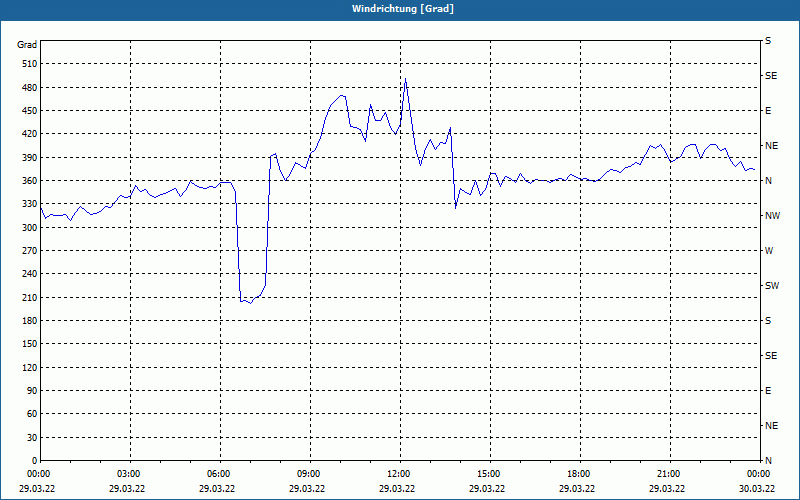Click the 'Grad' y-axis unit label
The height and width of the screenshot is (500, 800).
pos(27,45)
